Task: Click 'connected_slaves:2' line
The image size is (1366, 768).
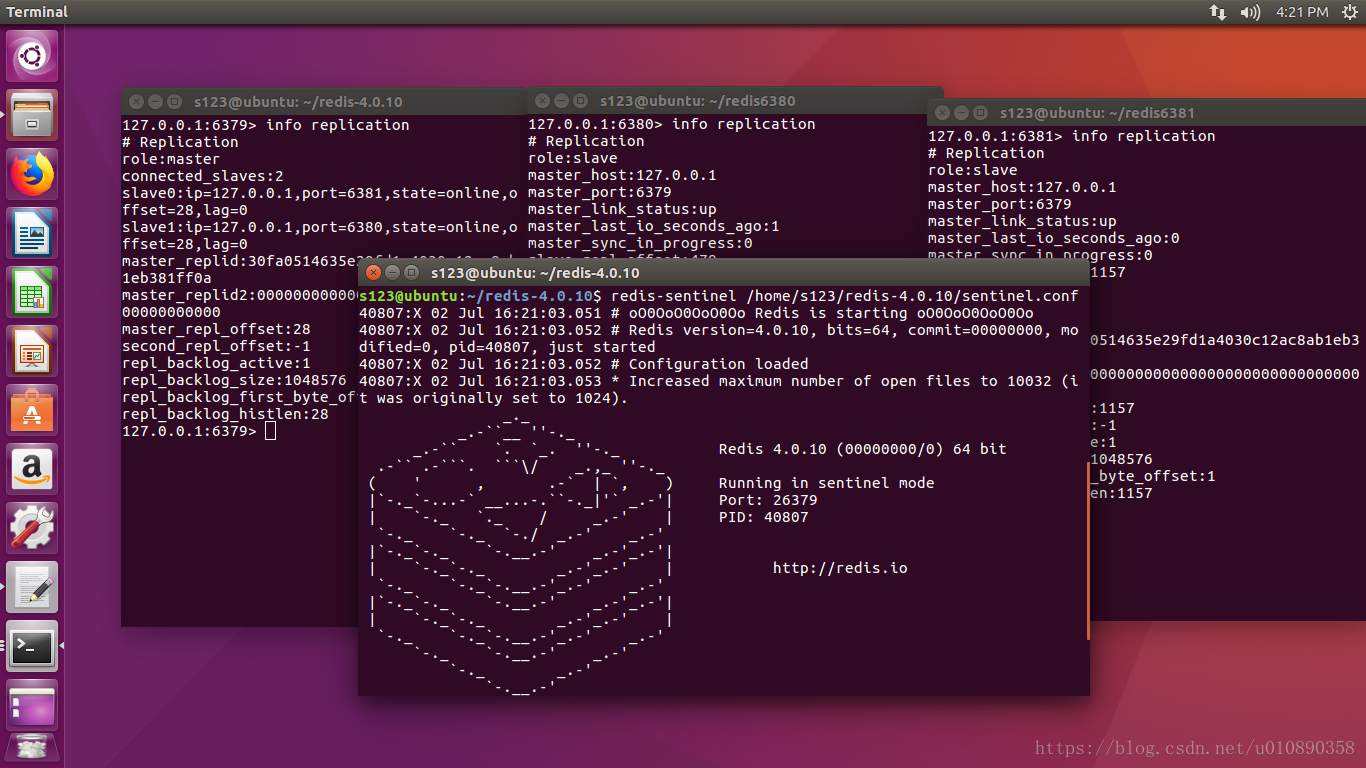Action: tap(203, 176)
